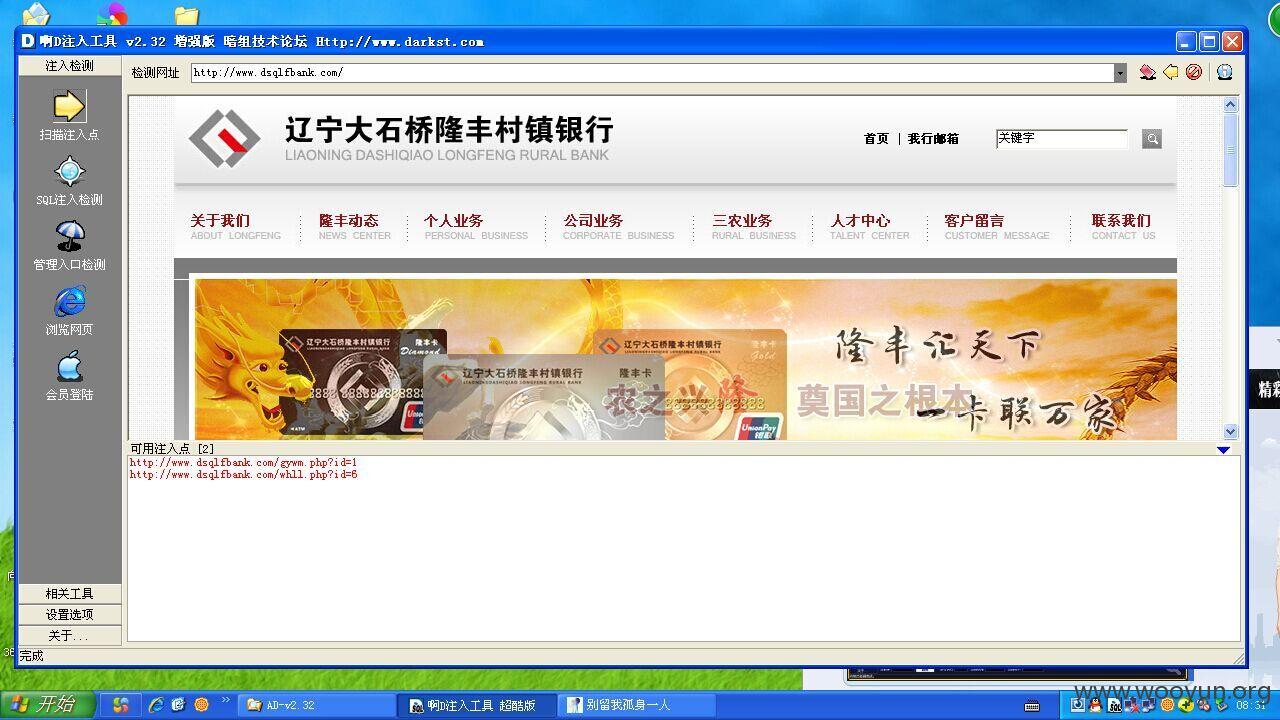1280x720 pixels.
Task: Click the webpage scrollbar down arrow
Action: click(x=1231, y=432)
